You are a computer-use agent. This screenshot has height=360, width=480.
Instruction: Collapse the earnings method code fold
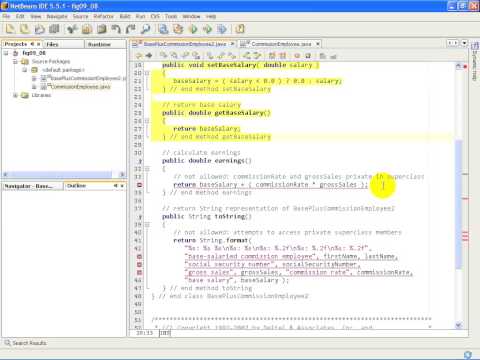[x=147, y=169]
